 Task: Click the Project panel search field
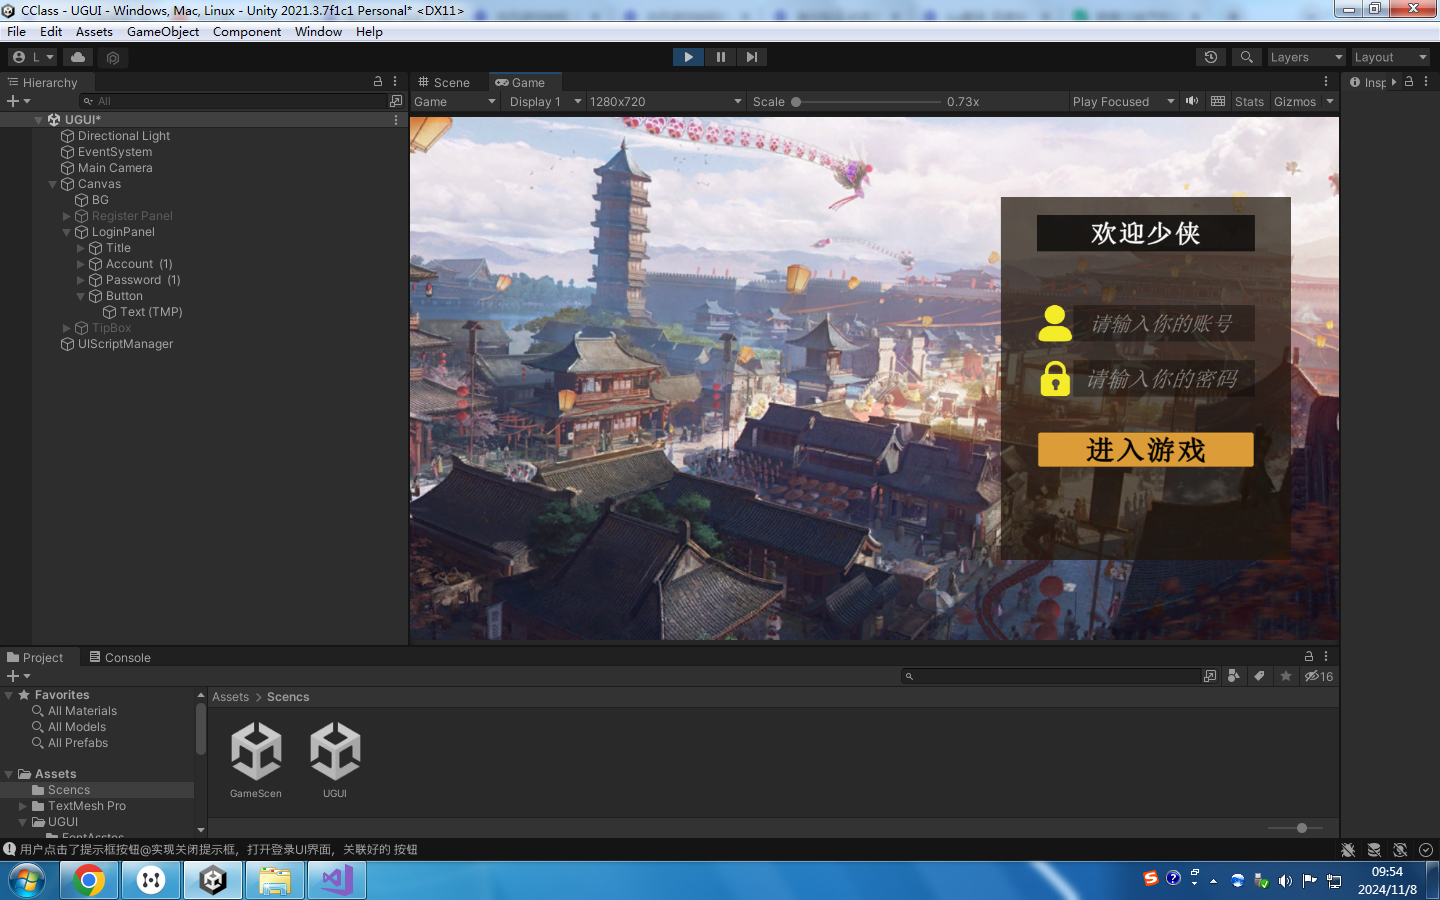1050,676
